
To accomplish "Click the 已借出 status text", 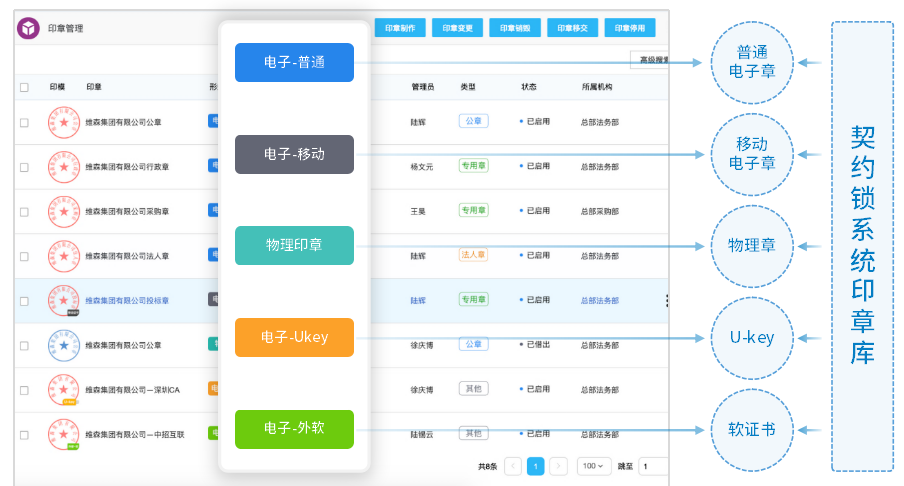I will [x=538, y=344].
